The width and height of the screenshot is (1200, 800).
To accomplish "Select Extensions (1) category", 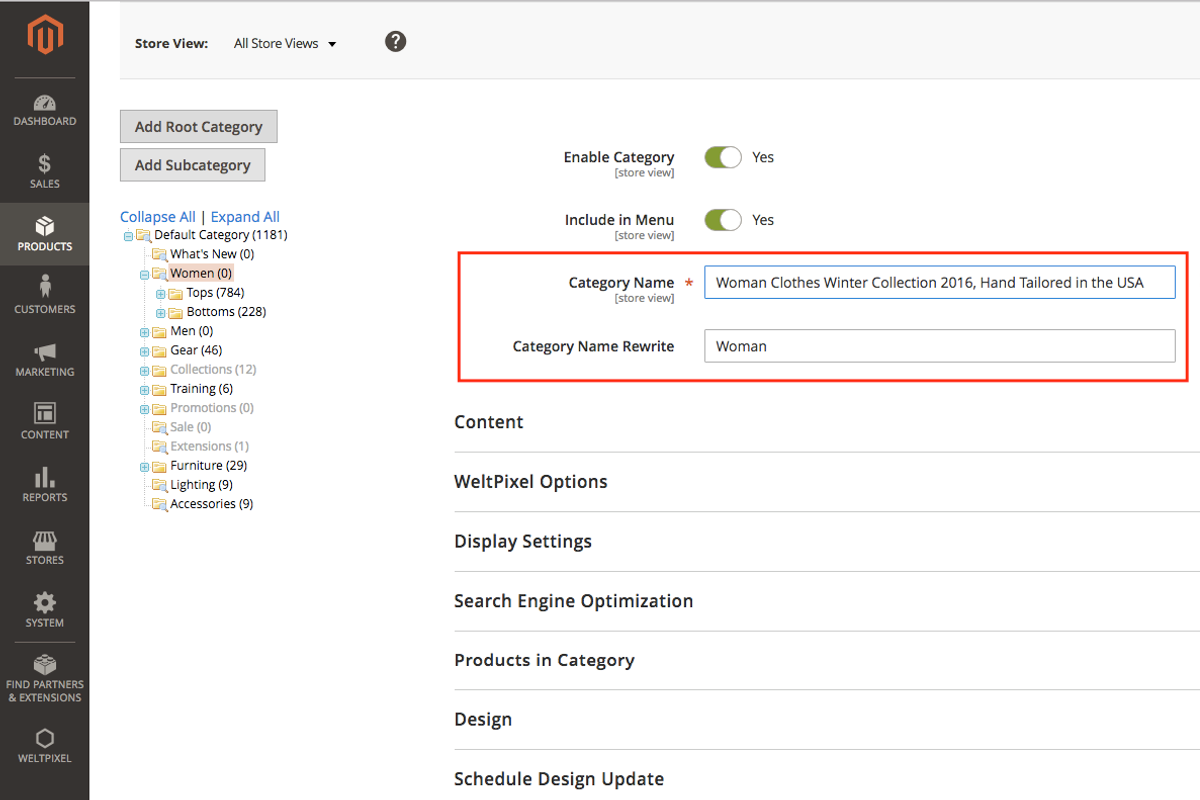I will pyautogui.click(x=209, y=446).
